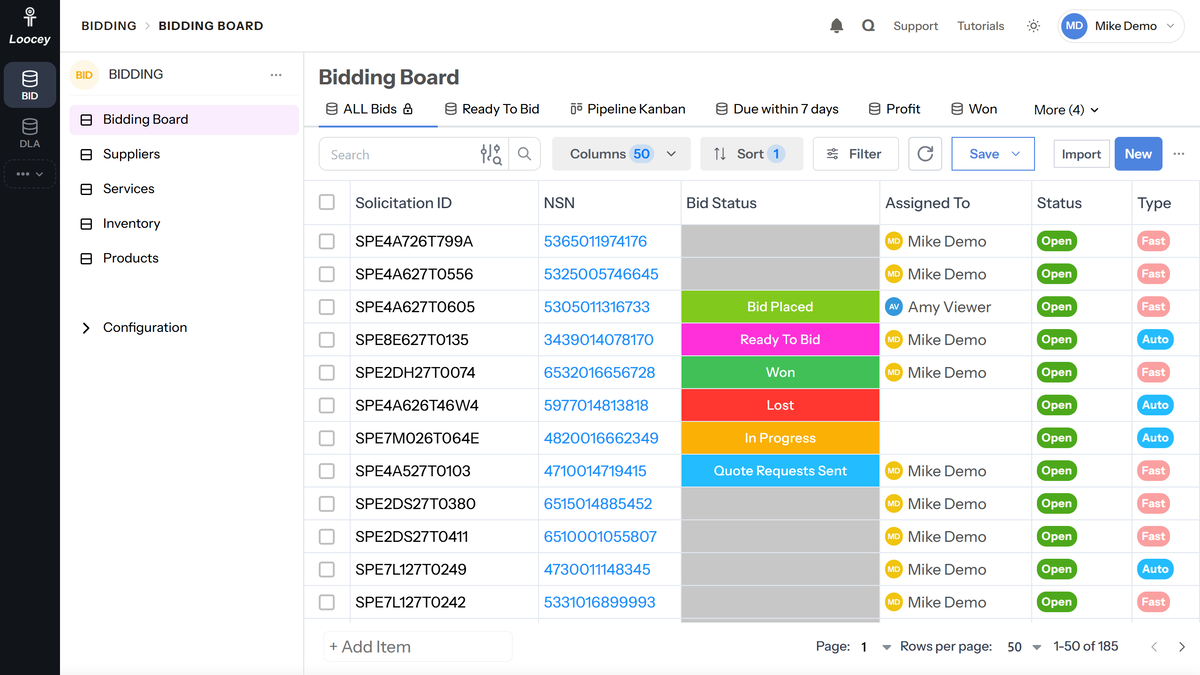Open the toolbar more-options ellipsis beside New
The image size is (1200, 675).
pyautogui.click(x=1179, y=154)
